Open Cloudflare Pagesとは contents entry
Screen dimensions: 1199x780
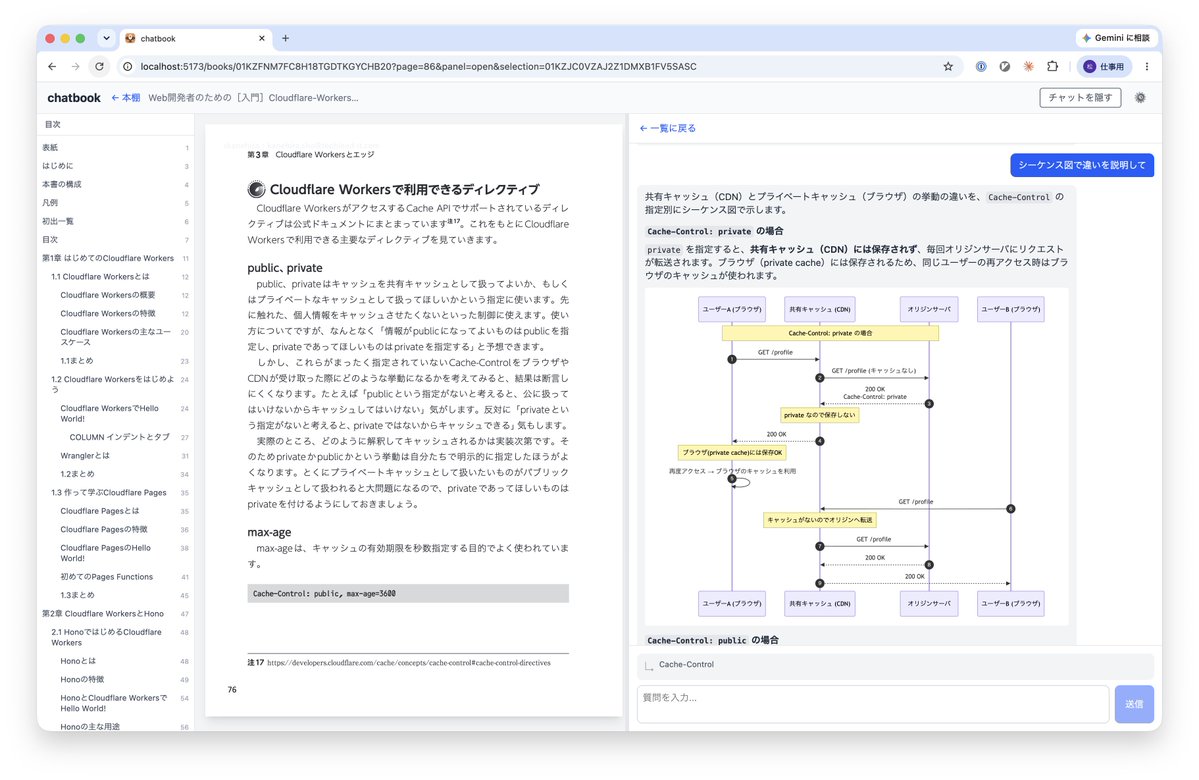(x=115, y=511)
